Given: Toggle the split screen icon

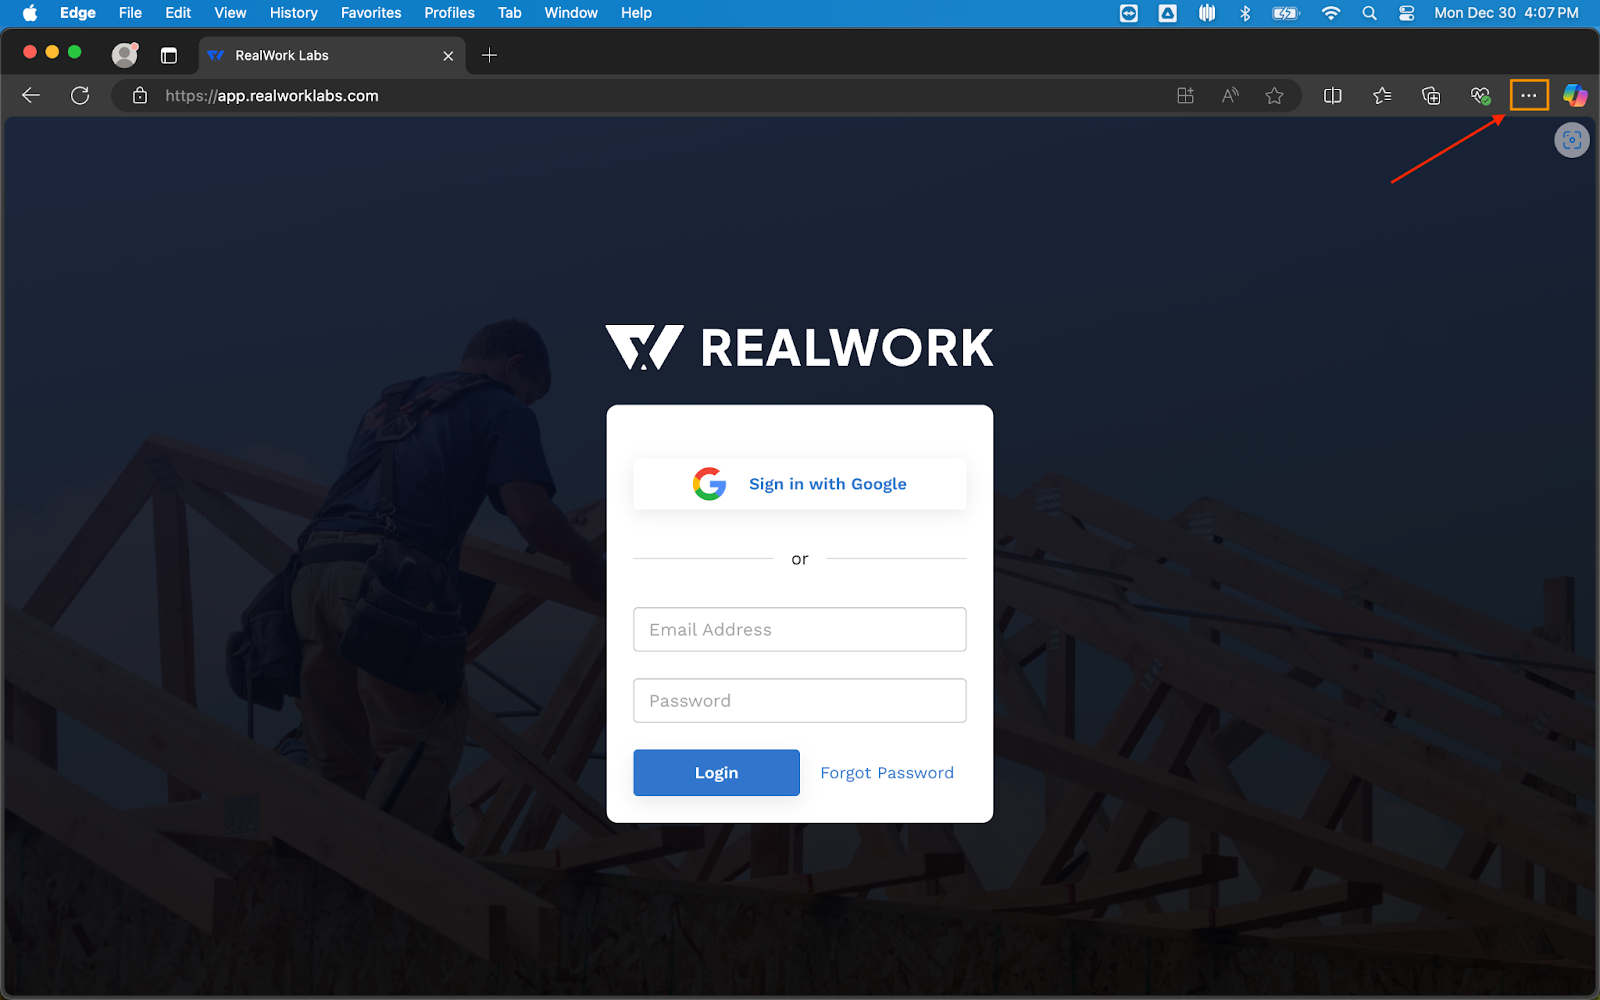Looking at the screenshot, I should pyautogui.click(x=1333, y=96).
